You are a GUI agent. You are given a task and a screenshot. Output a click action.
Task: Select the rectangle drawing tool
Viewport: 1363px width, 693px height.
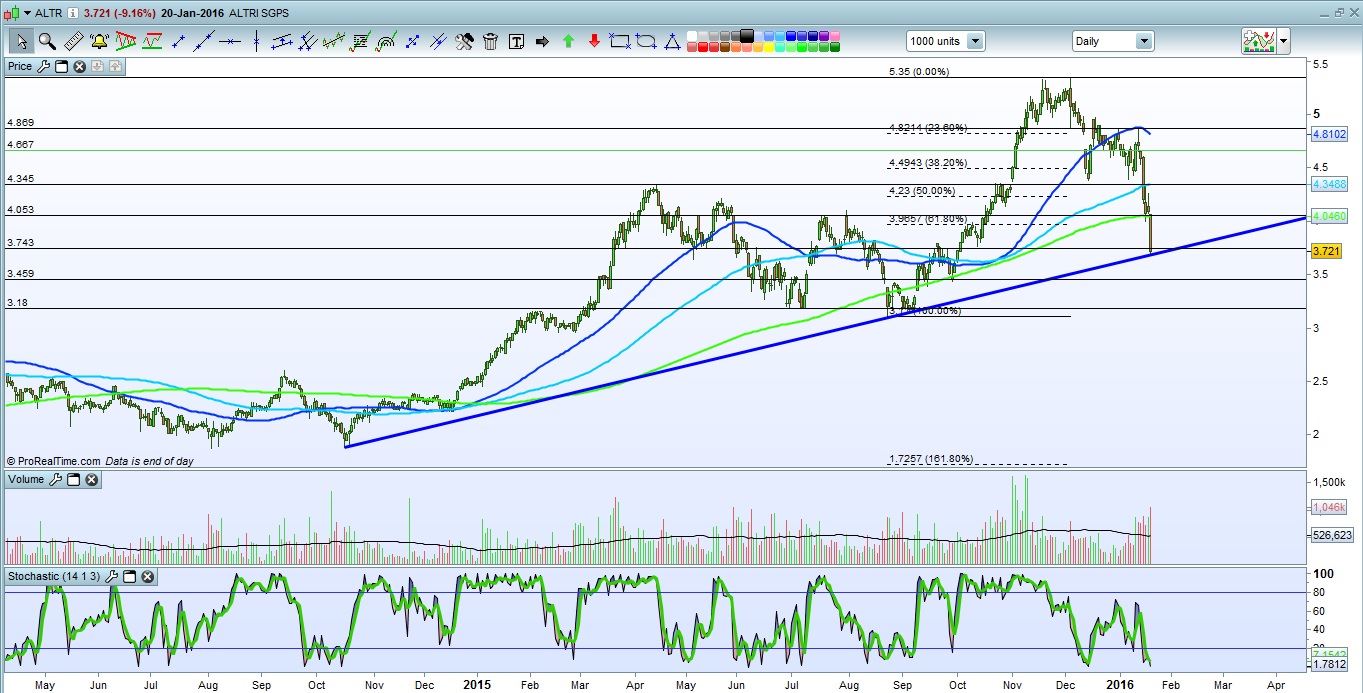click(620, 41)
